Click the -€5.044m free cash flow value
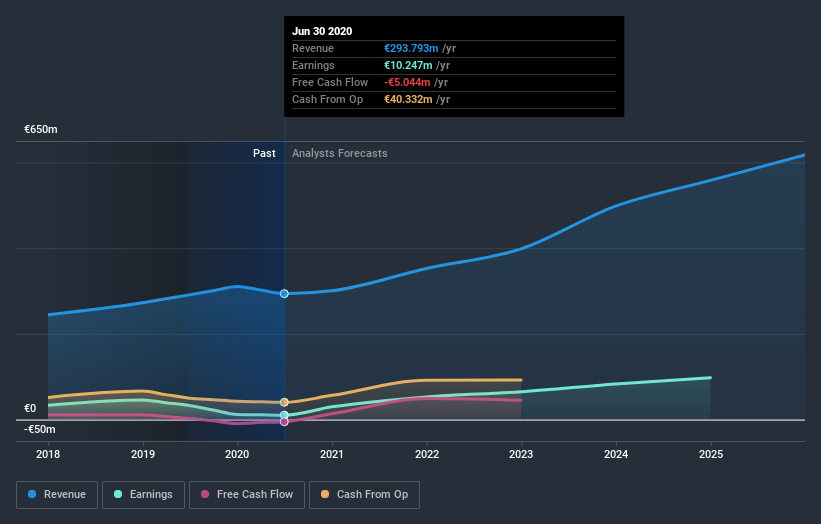Screen dimensions: 821x524 coord(407,82)
